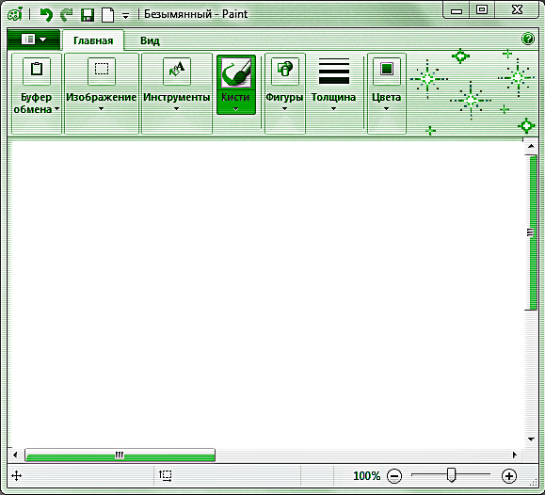
Task: Expand the Цвета colors dropdown arrow
Action: [386, 109]
